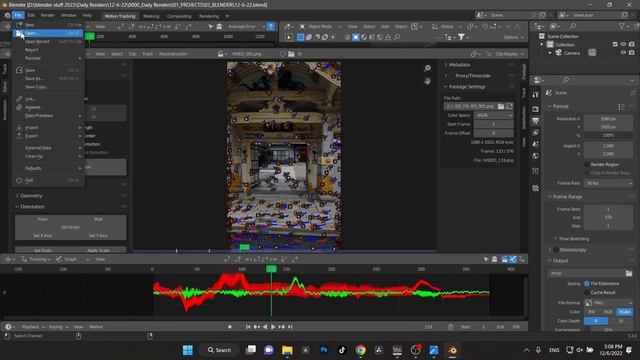Click the Floor orientation button

(x=43, y=219)
